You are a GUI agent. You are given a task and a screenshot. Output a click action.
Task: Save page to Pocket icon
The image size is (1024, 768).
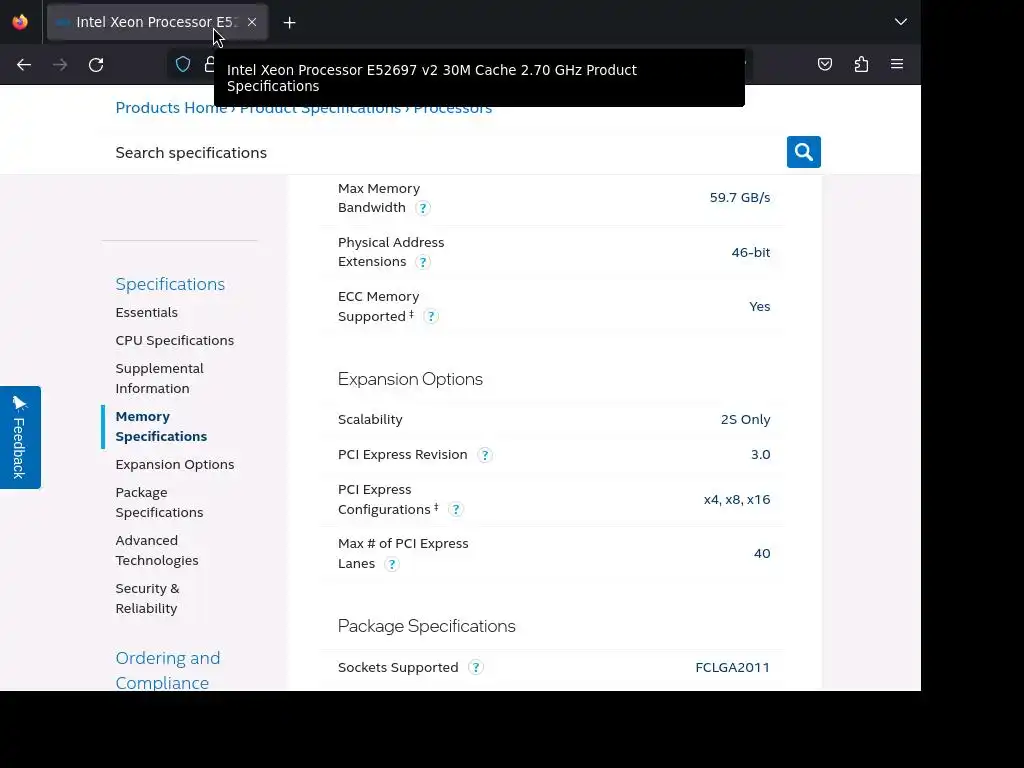tap(825, 64)
